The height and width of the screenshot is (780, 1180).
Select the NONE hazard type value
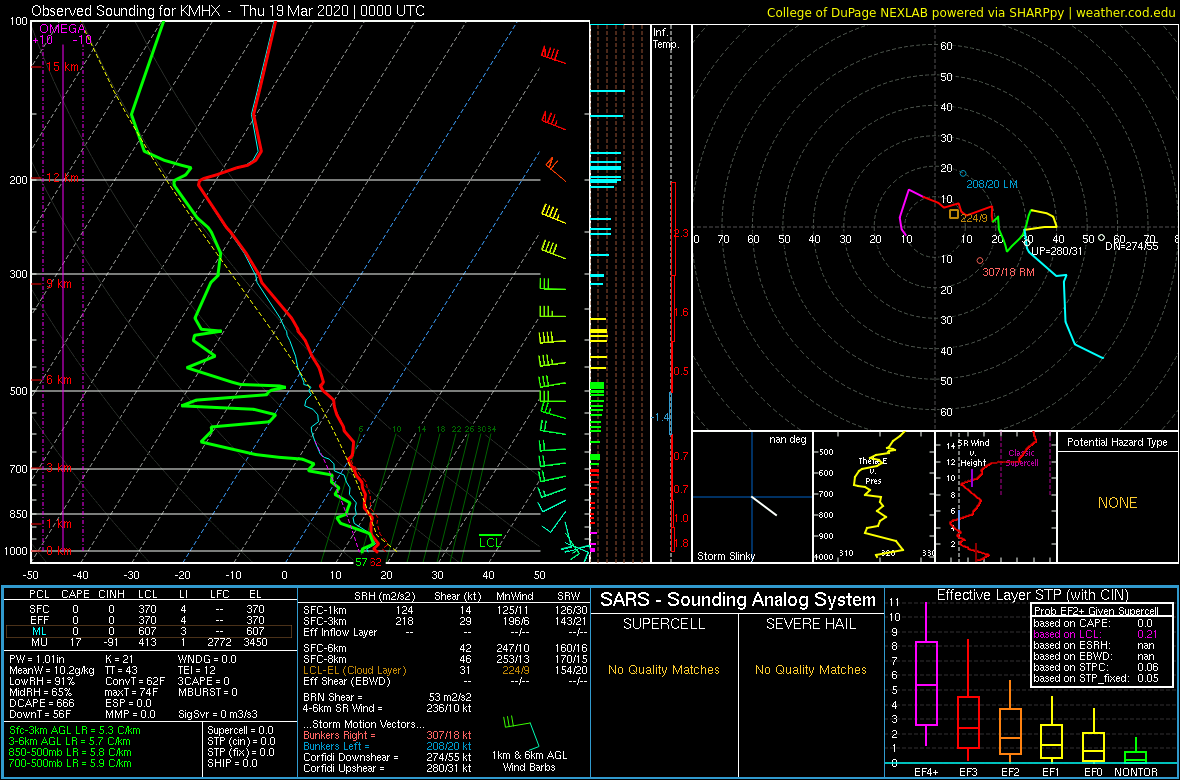click(1117, 503)
